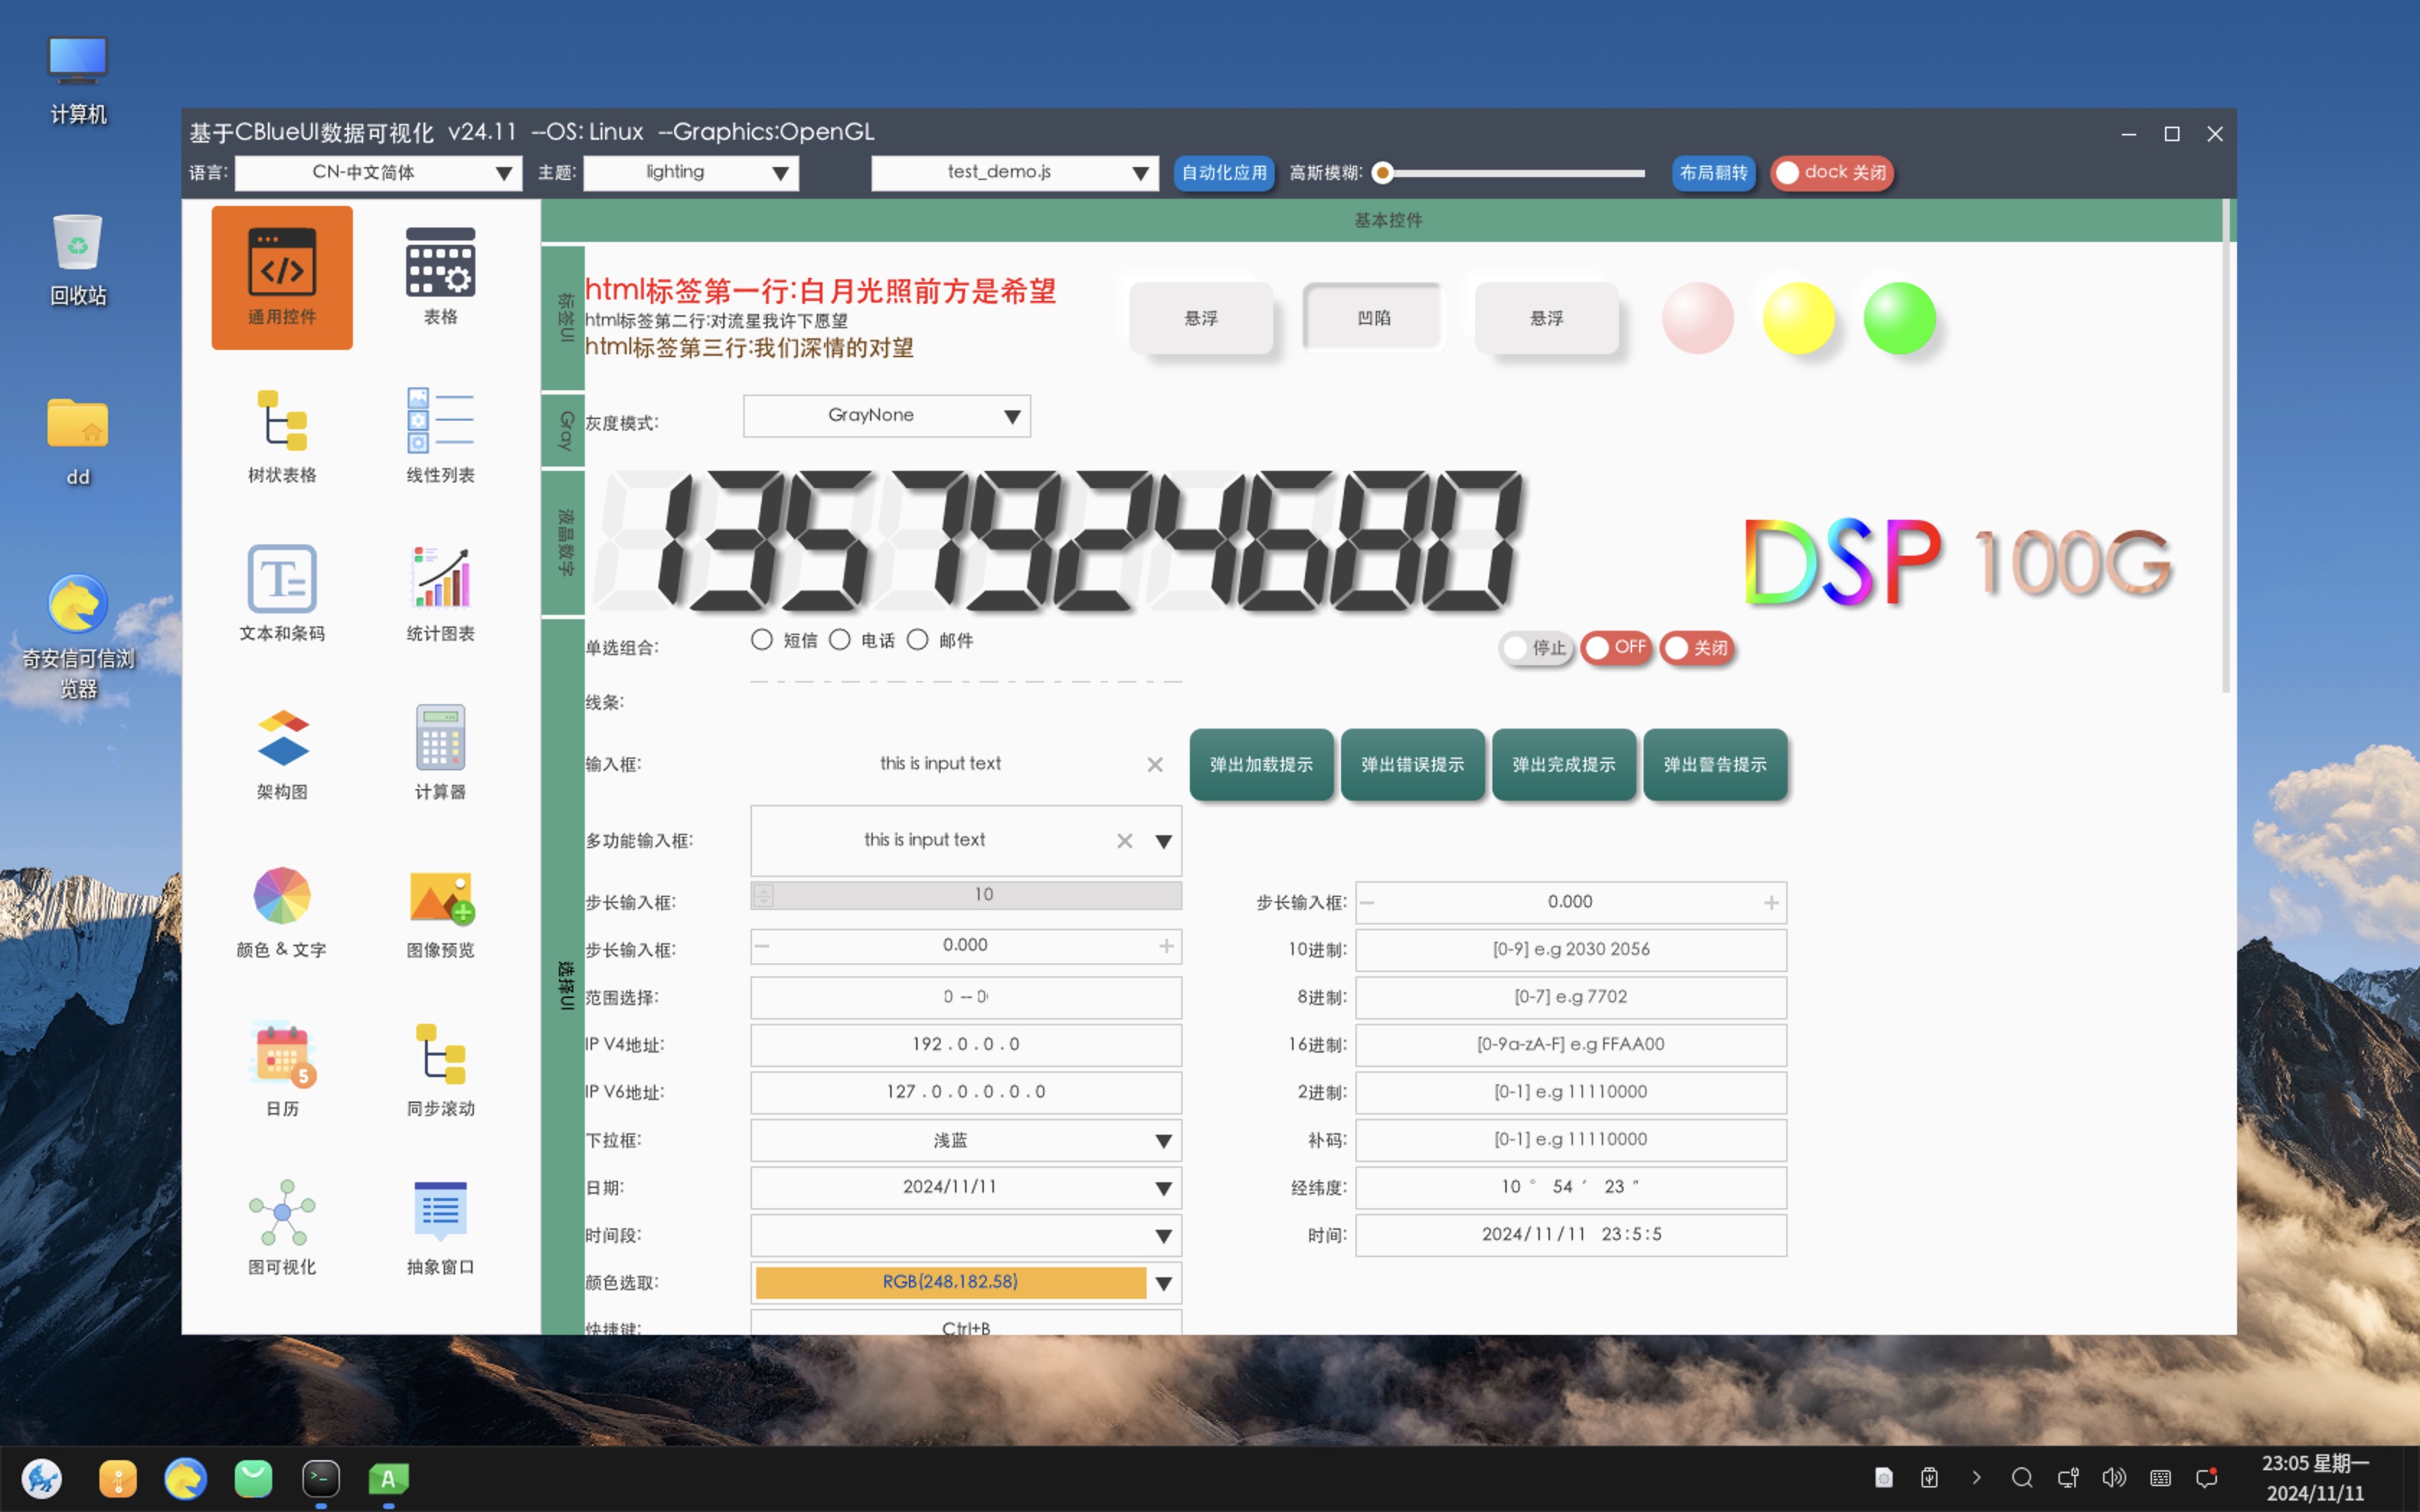
Task: Toggle the dock 关闭 switch
Action: click(1832, 173)
